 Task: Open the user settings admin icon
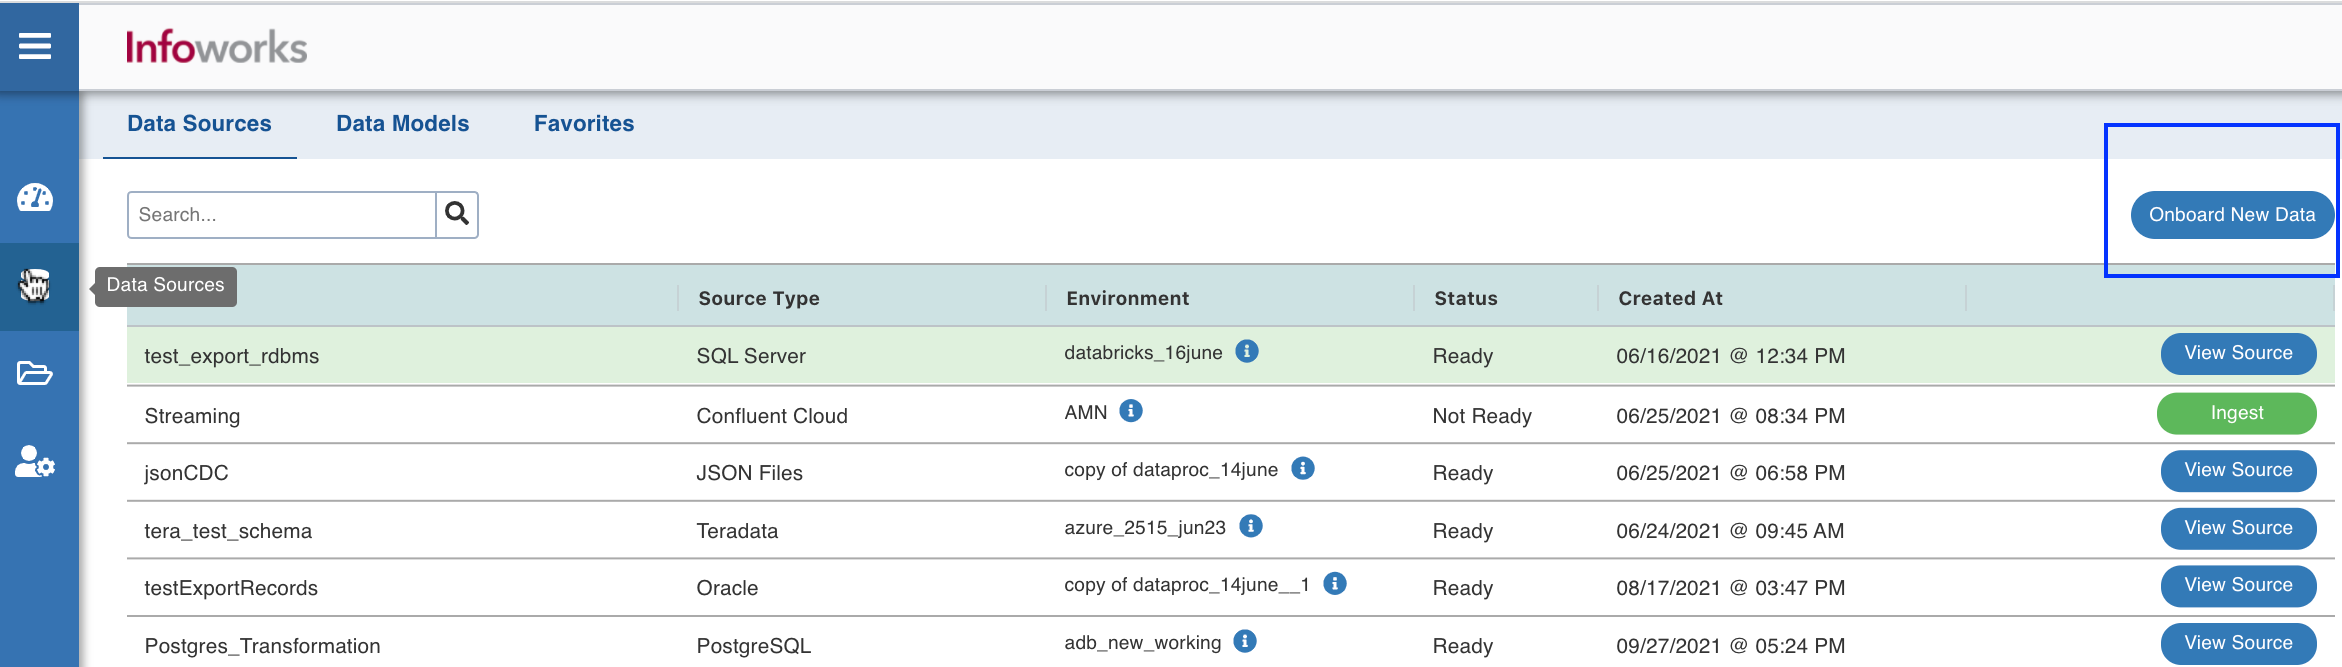35,462
